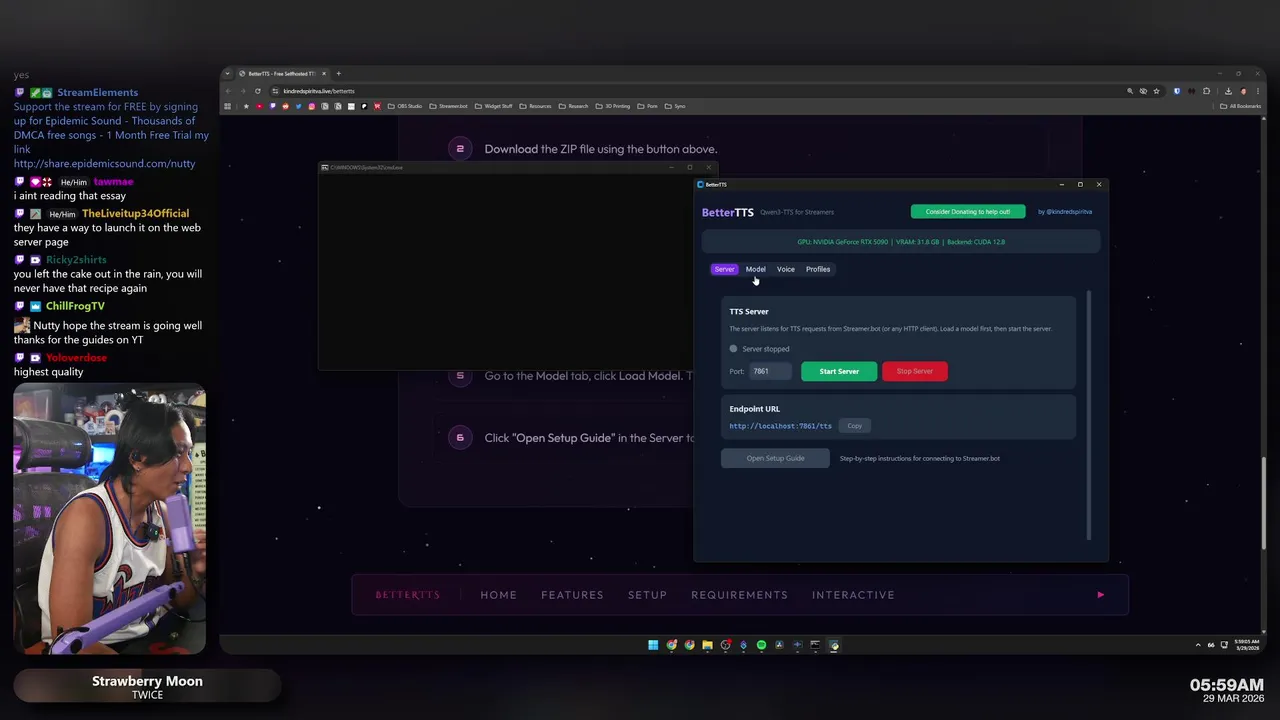Open the All Bookmarks folder

tap(1240, 106)
